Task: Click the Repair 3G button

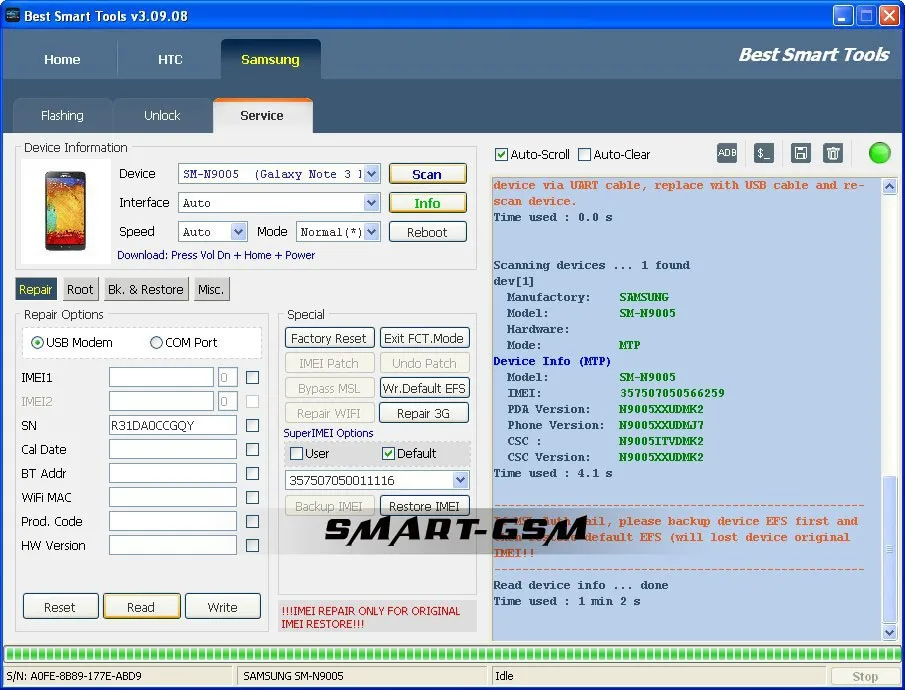Action: pos(424,413)
